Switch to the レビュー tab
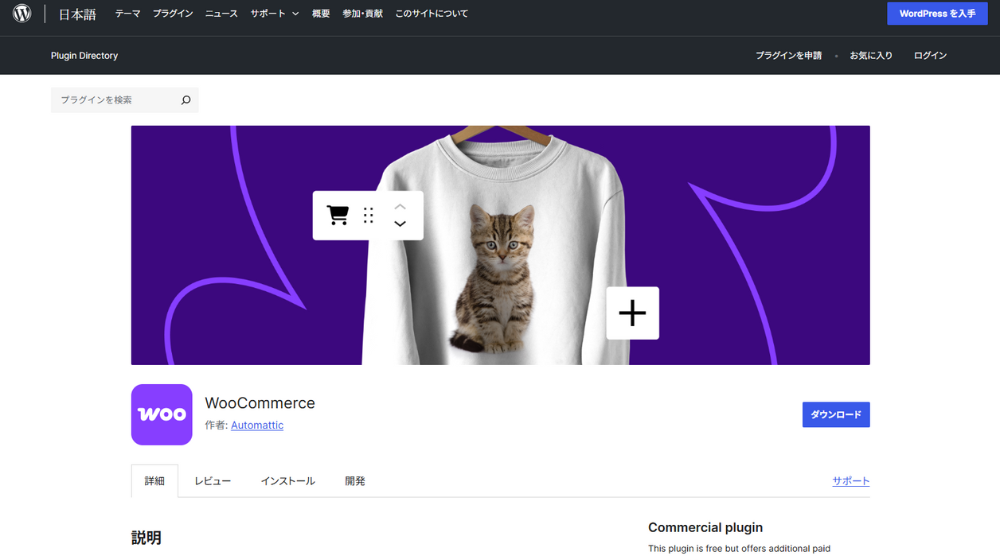1000x560 pixels. click(x=212, y=481)
